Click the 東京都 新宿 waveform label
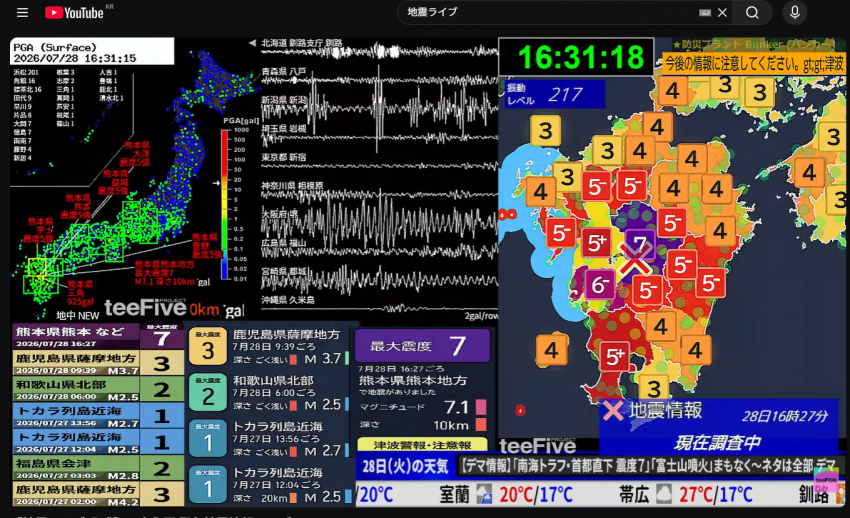This screenshot has height=518, width=850. coord(284,157)
